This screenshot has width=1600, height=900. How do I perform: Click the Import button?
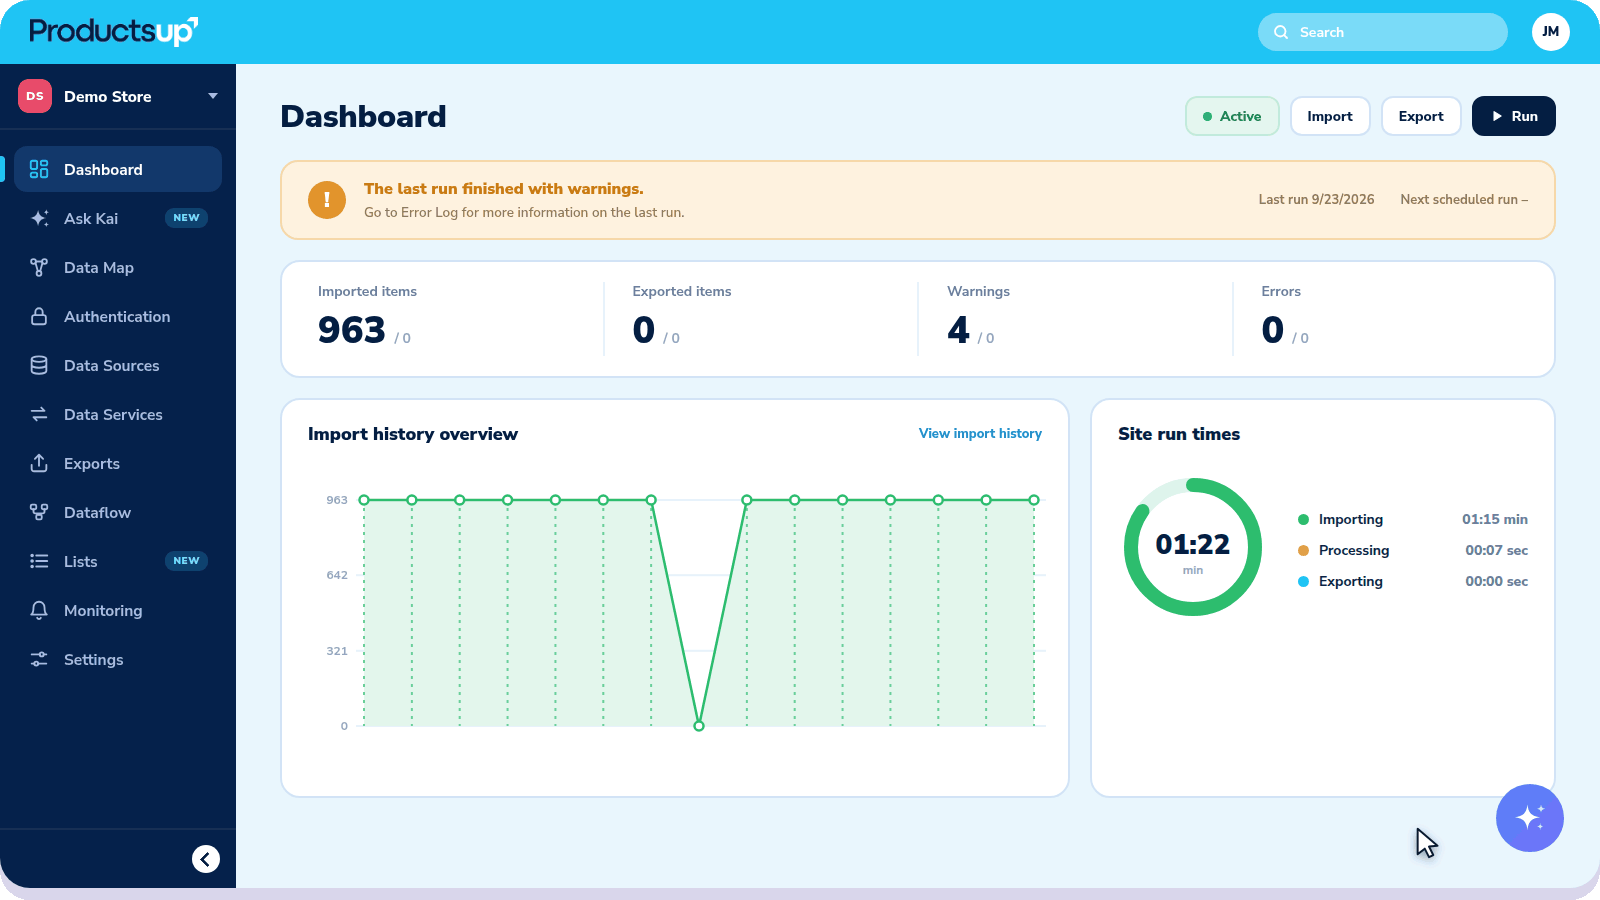click(x=1330, y=116)
